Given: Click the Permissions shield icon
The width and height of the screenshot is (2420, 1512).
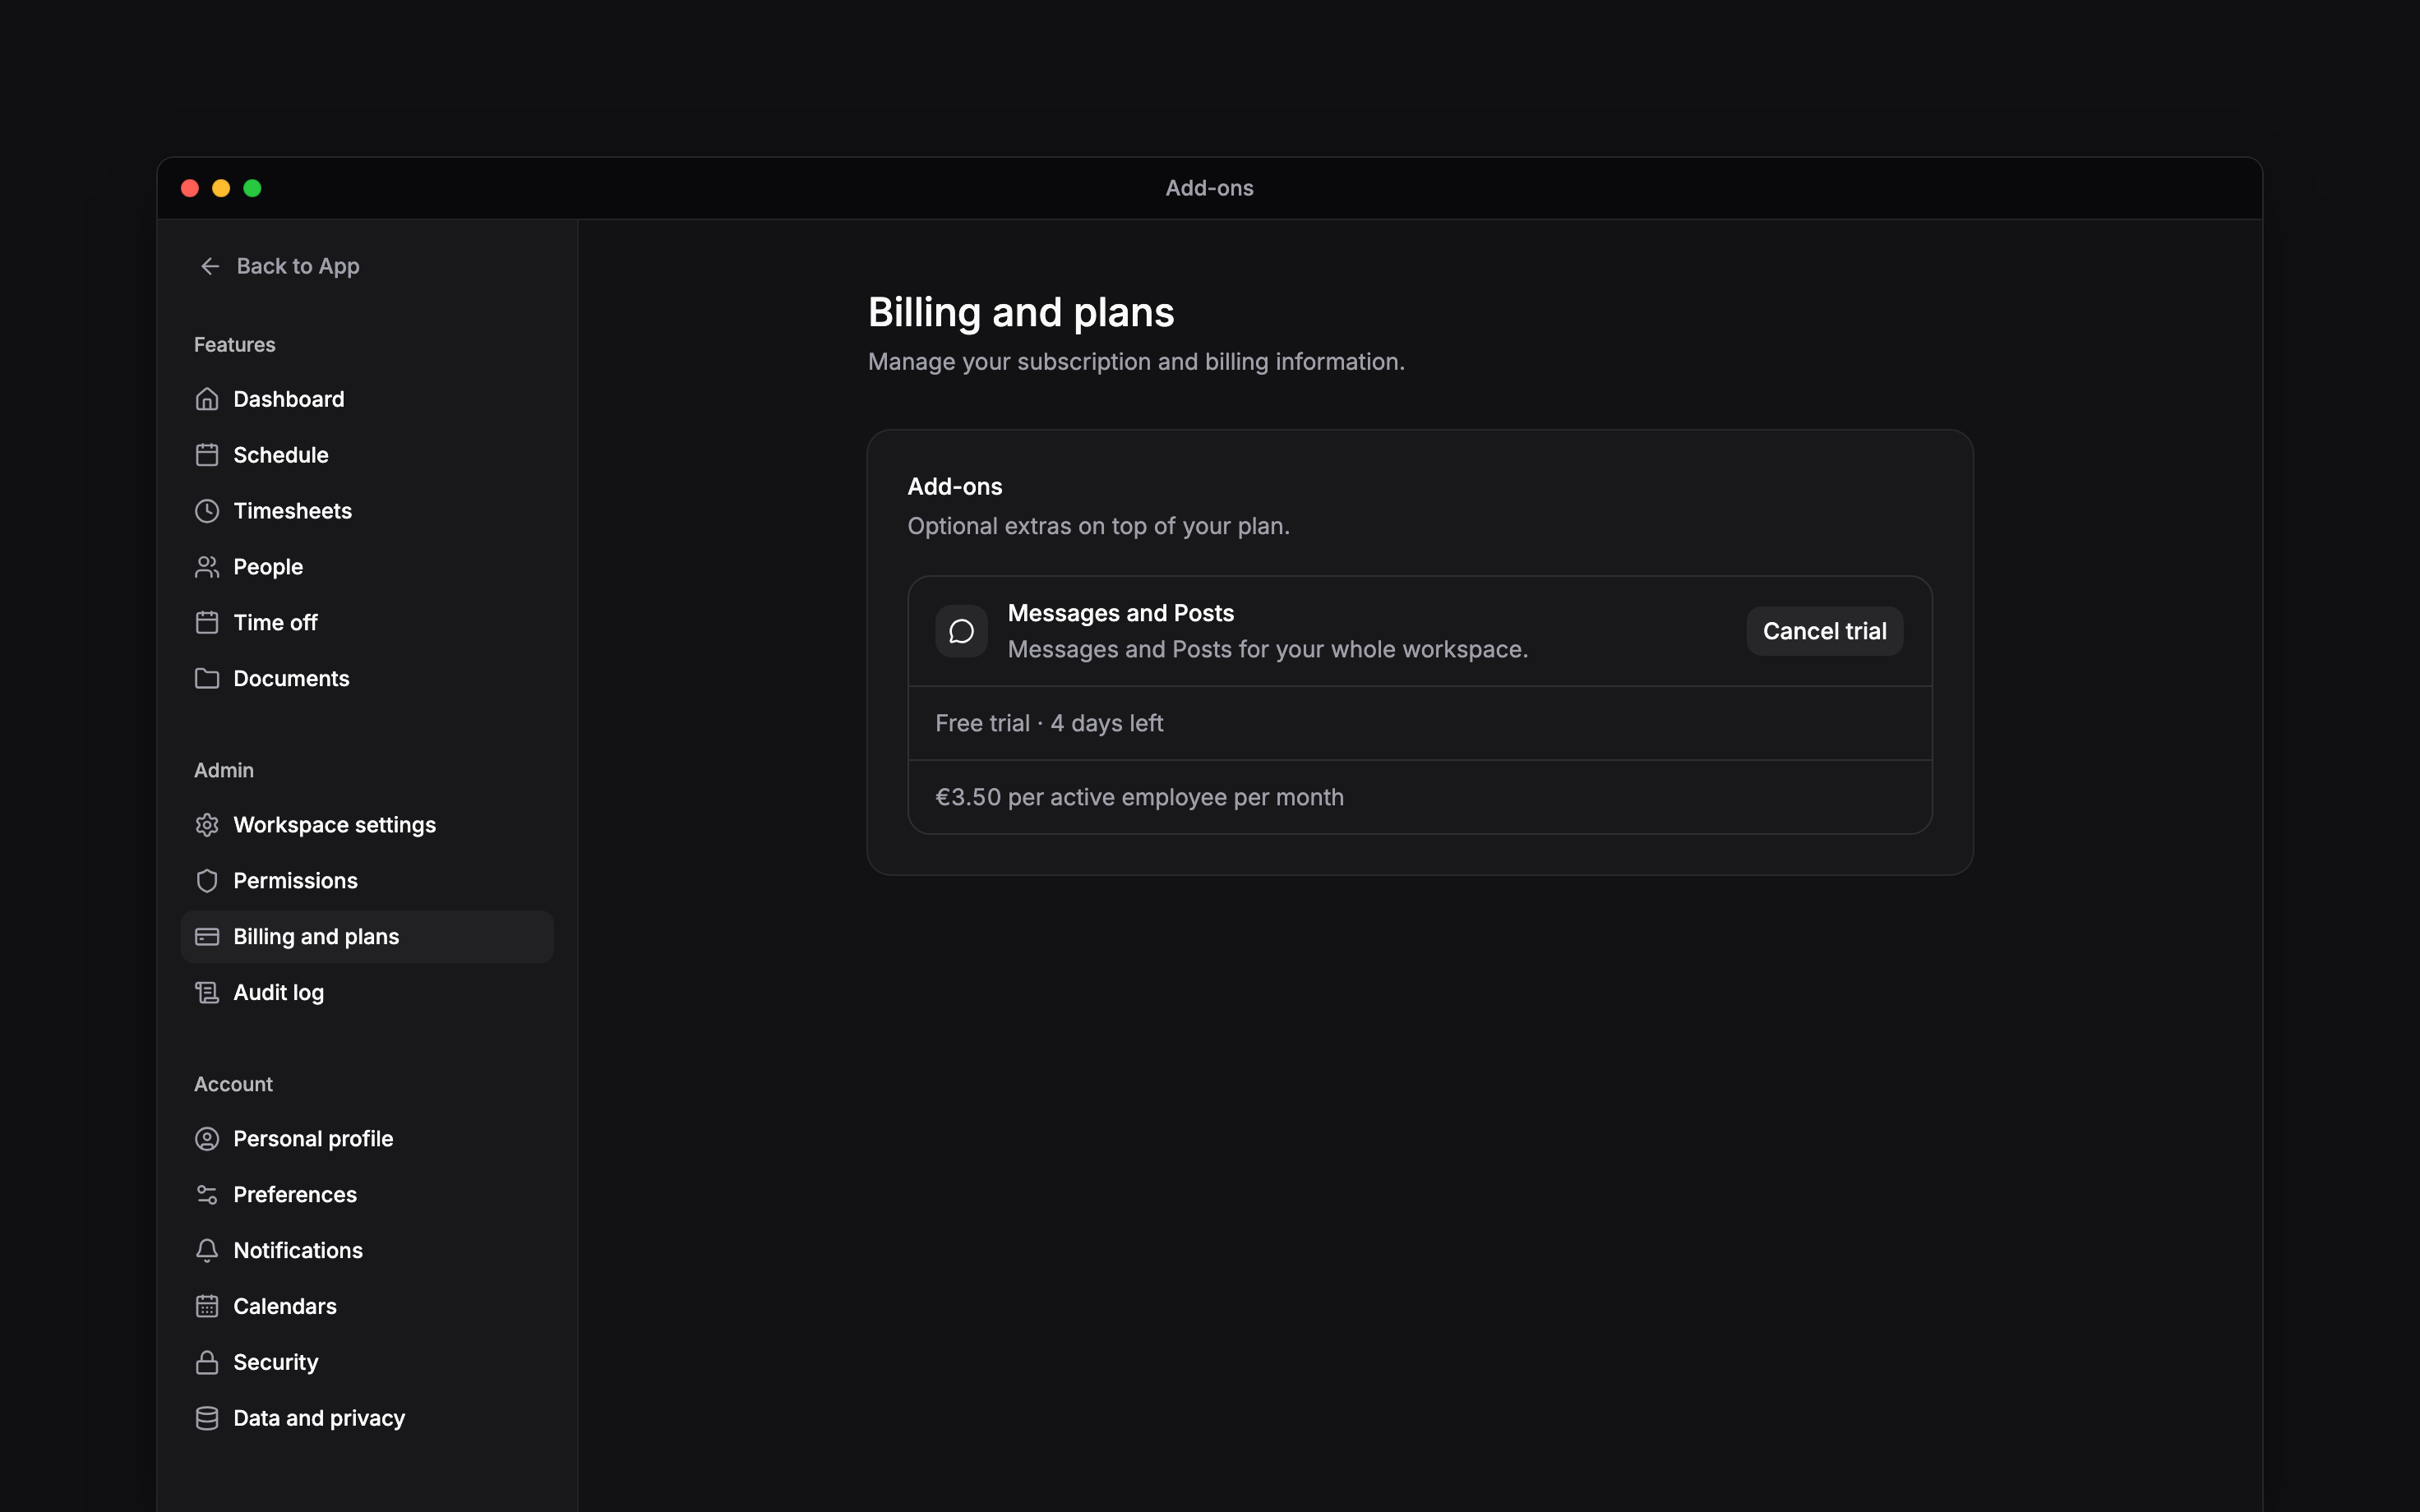Looking at the screenshot, I should coord(207,881).
